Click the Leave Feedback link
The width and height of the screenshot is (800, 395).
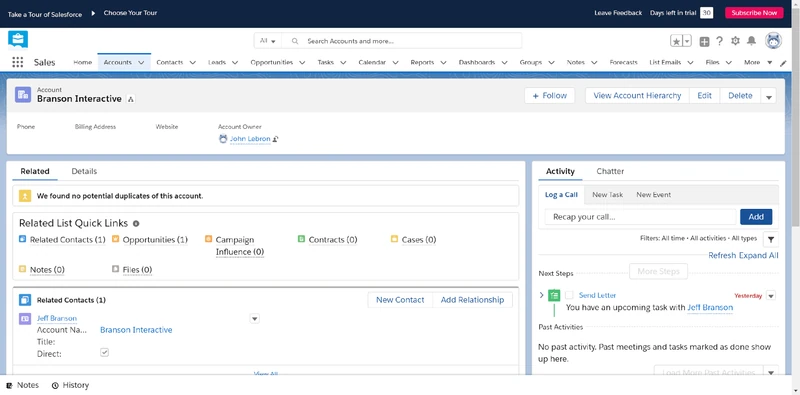(618, 13)
